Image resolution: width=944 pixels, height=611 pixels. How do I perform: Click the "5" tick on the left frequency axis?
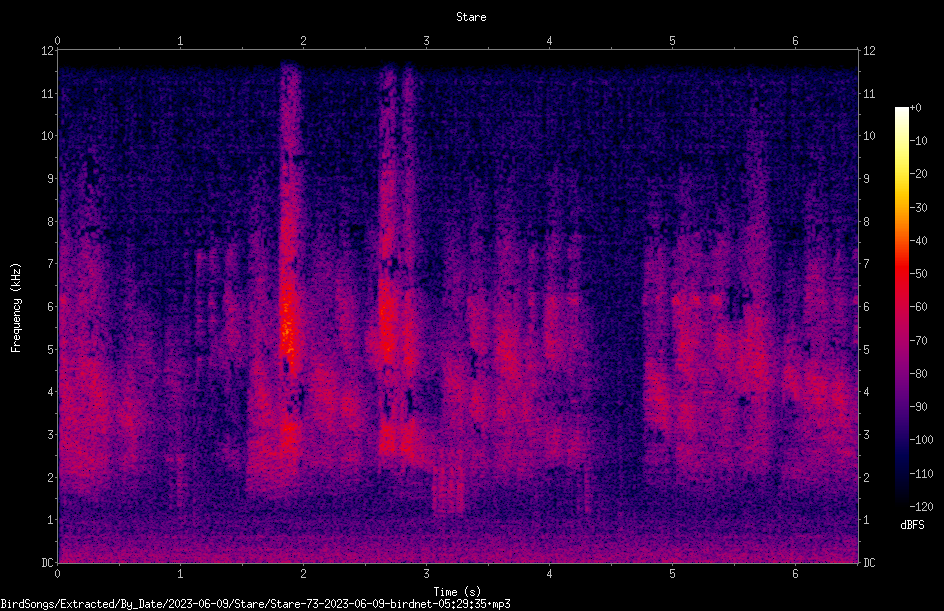pos(50,349)
